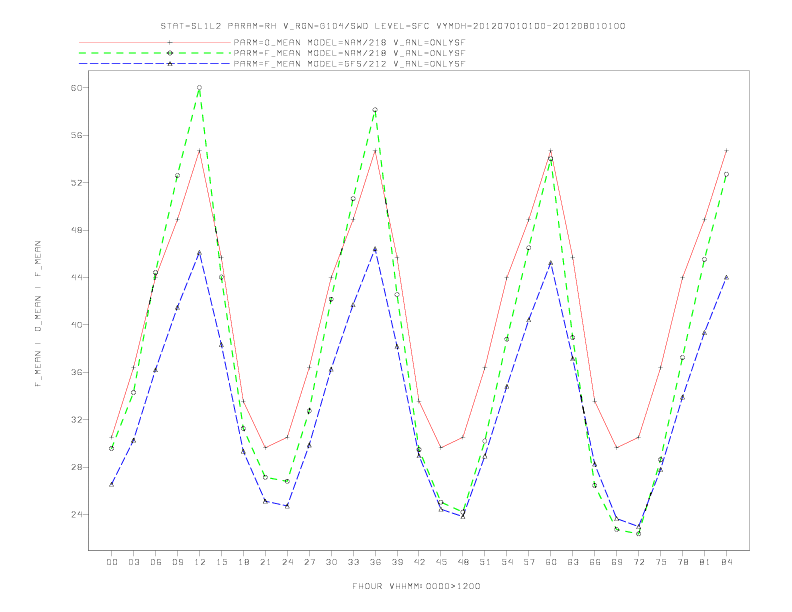Click blue triangle marker at hour 84
Screen dimensions: 792x612
pos(727,277)
